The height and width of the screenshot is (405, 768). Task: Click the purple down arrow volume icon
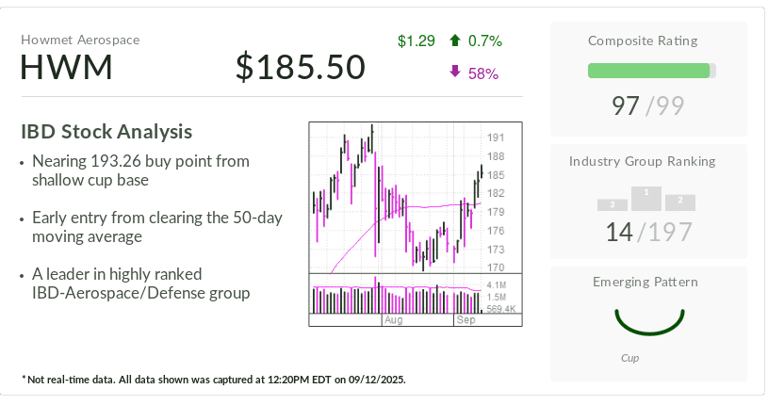click(455, 72)
